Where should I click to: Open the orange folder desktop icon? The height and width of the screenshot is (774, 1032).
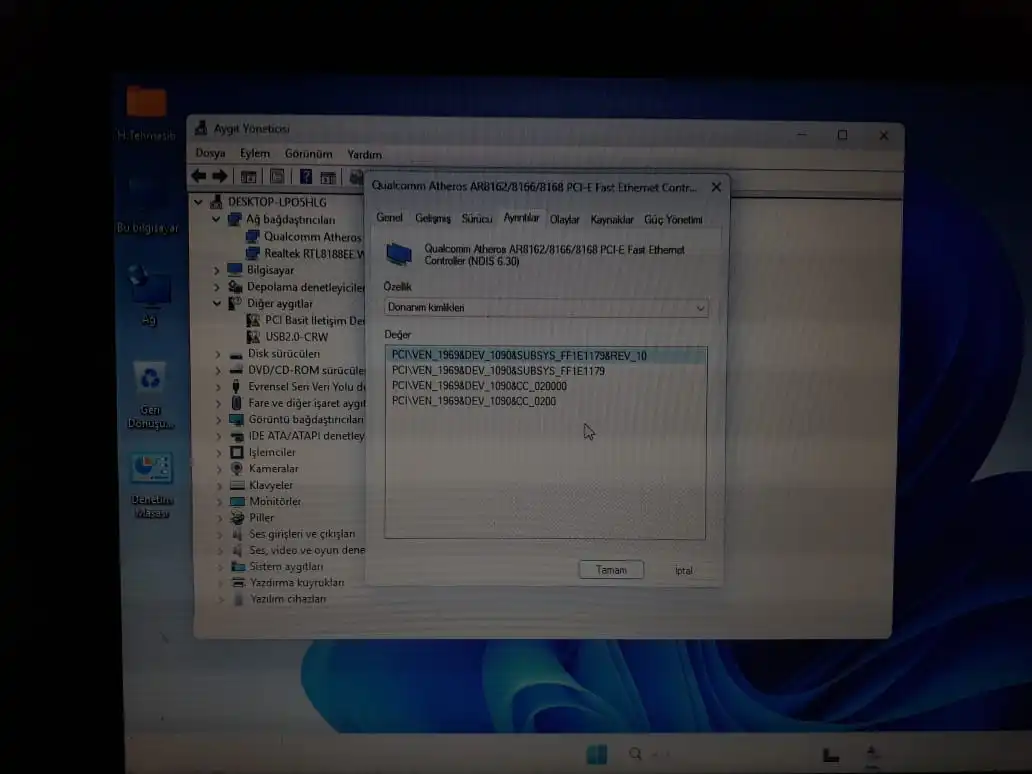(146, 102)
